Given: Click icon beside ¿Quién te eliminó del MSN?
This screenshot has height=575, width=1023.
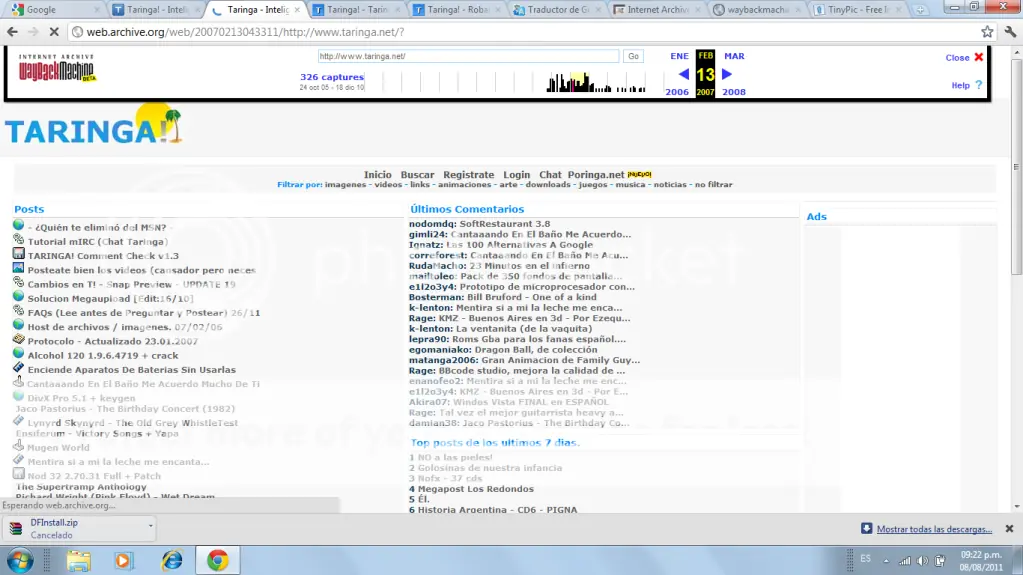Looking at the screenshot, I should [x=18, y=225].
